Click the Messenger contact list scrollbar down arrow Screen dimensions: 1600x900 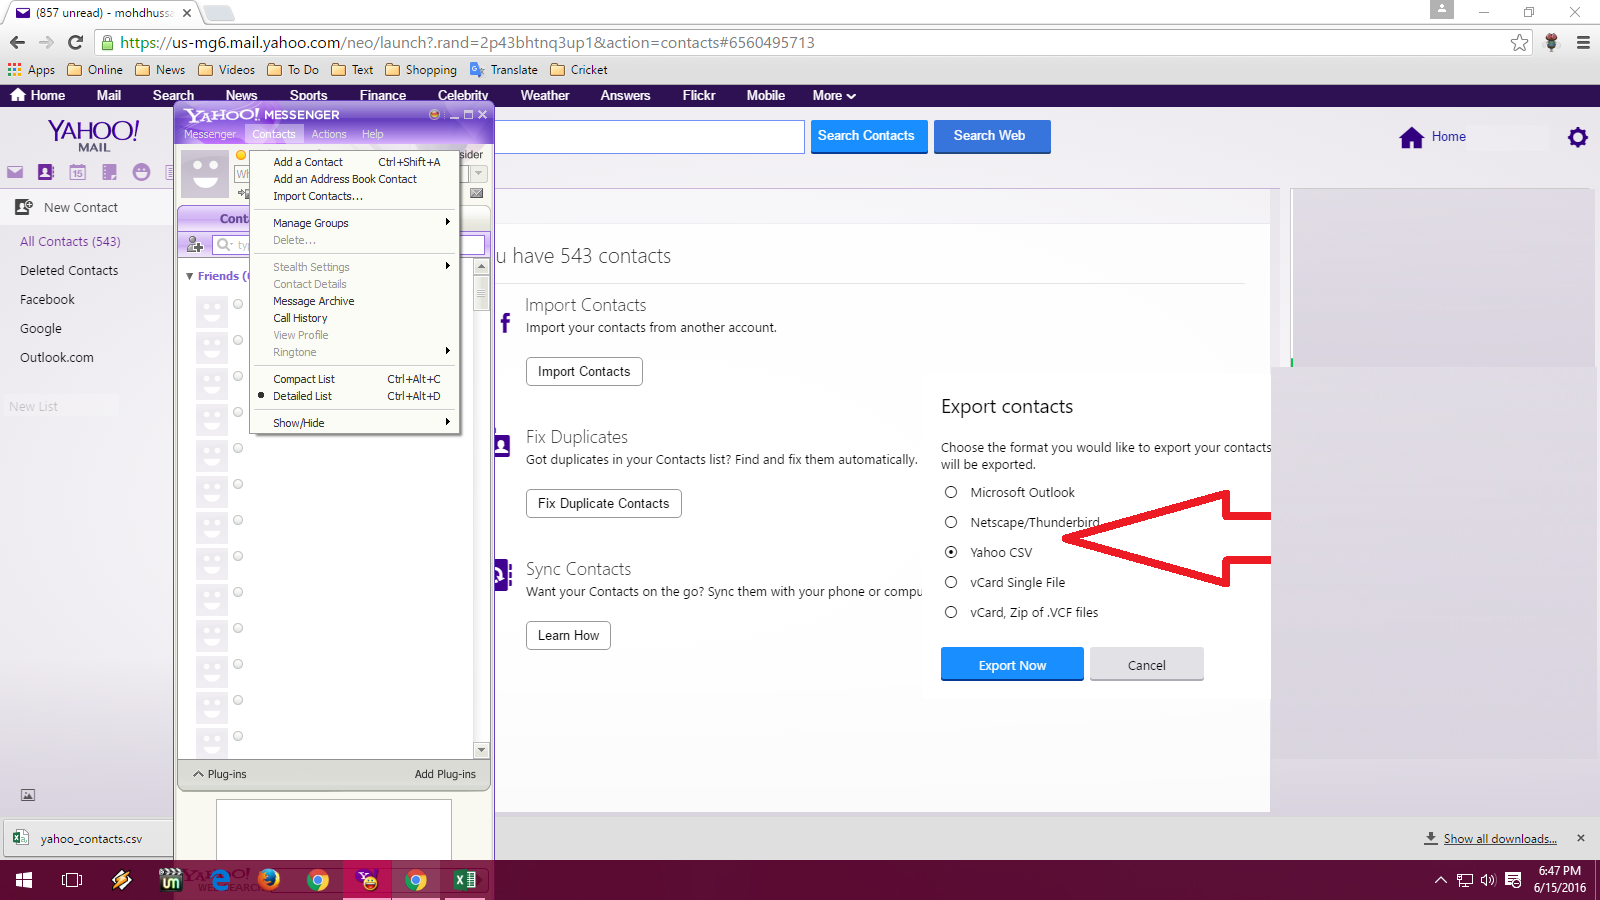point(481,750)
